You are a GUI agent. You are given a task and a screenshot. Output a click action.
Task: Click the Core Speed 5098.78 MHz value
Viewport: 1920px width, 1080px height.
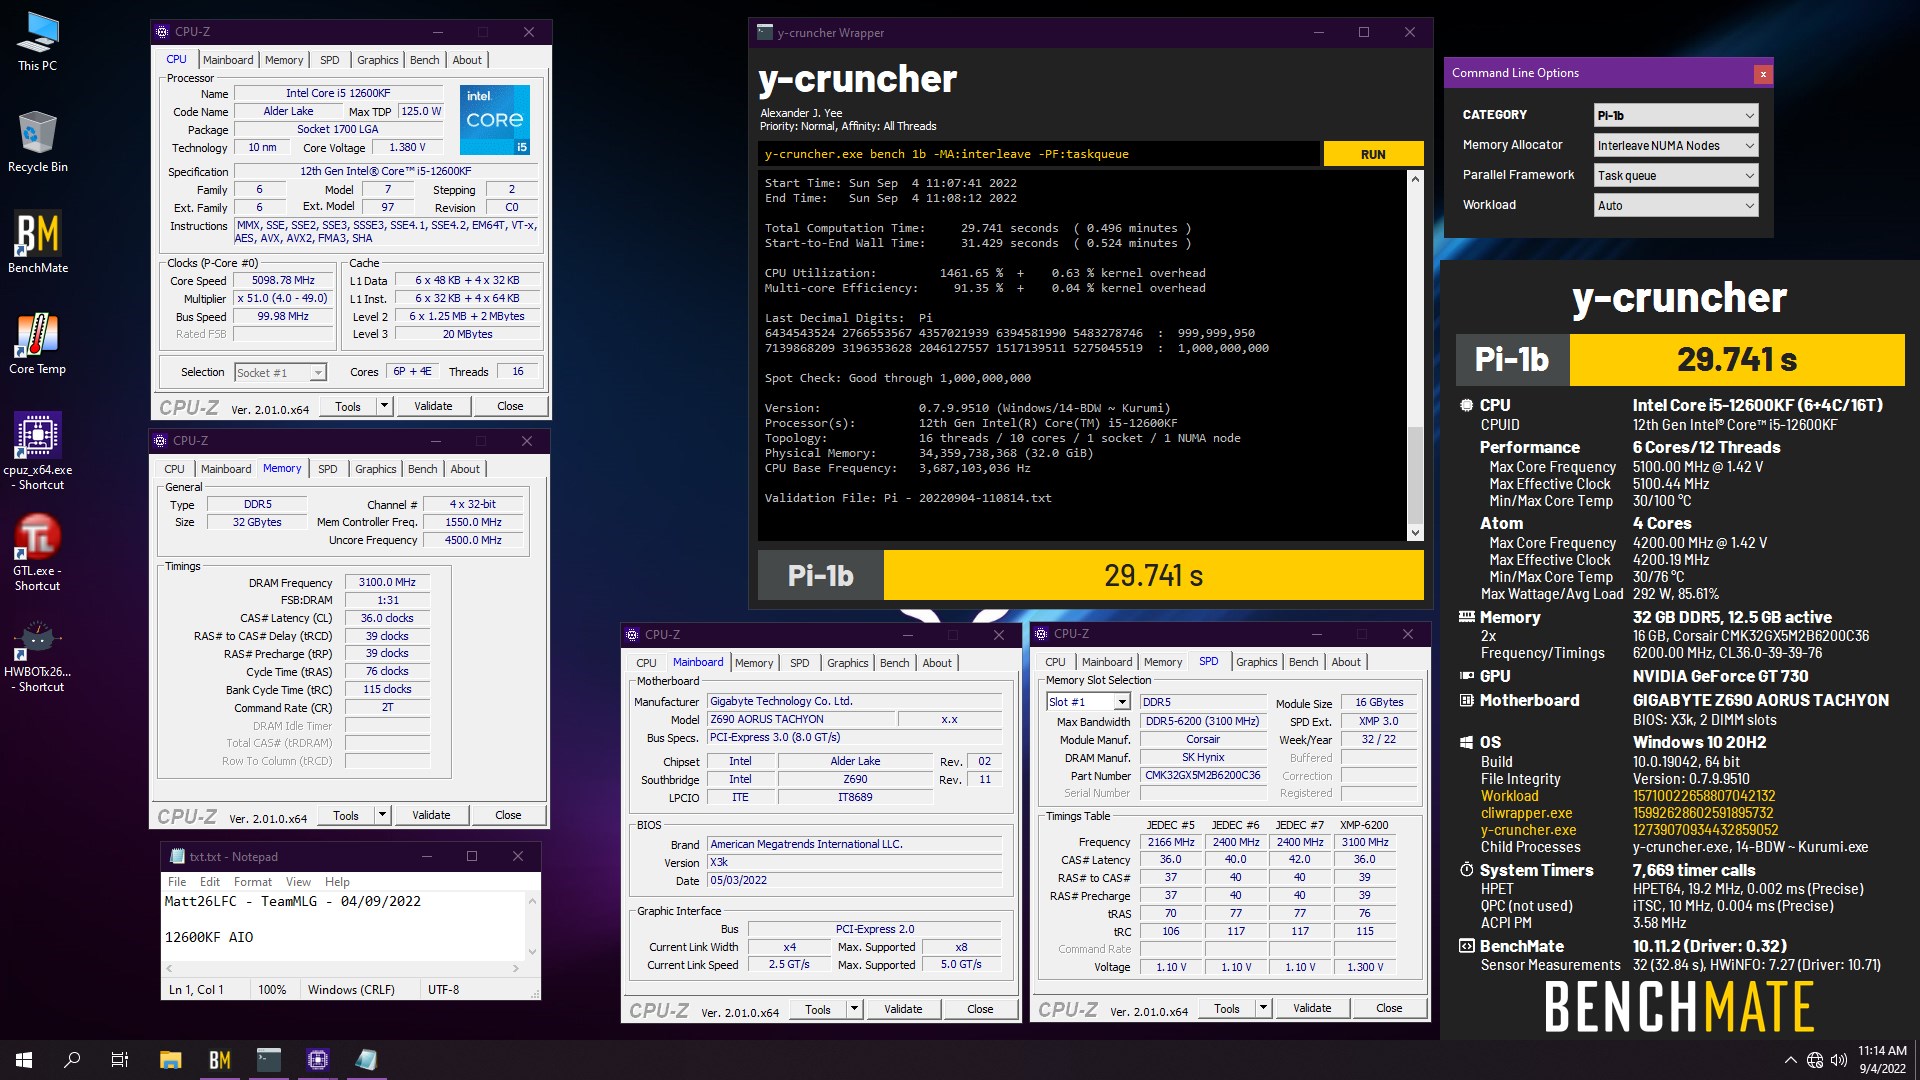point(284,280)
